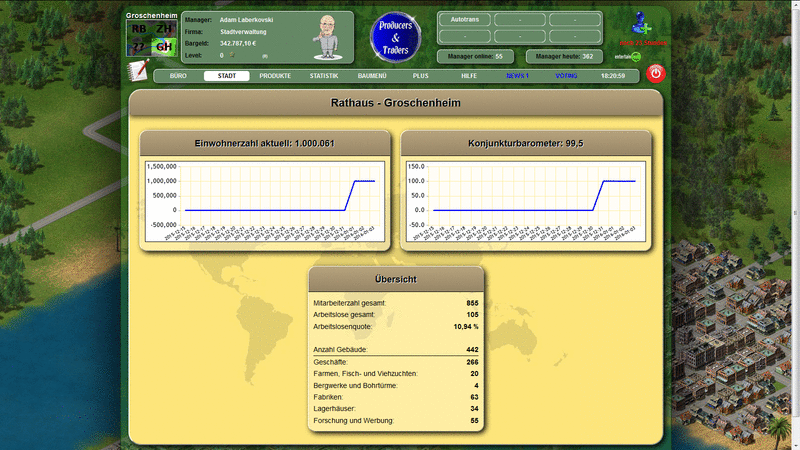Click manager name Adam Laberkovski
Image resolution: width=800 pixels, height=450 pixels.
pyautogui.click(x=246, y=20)
